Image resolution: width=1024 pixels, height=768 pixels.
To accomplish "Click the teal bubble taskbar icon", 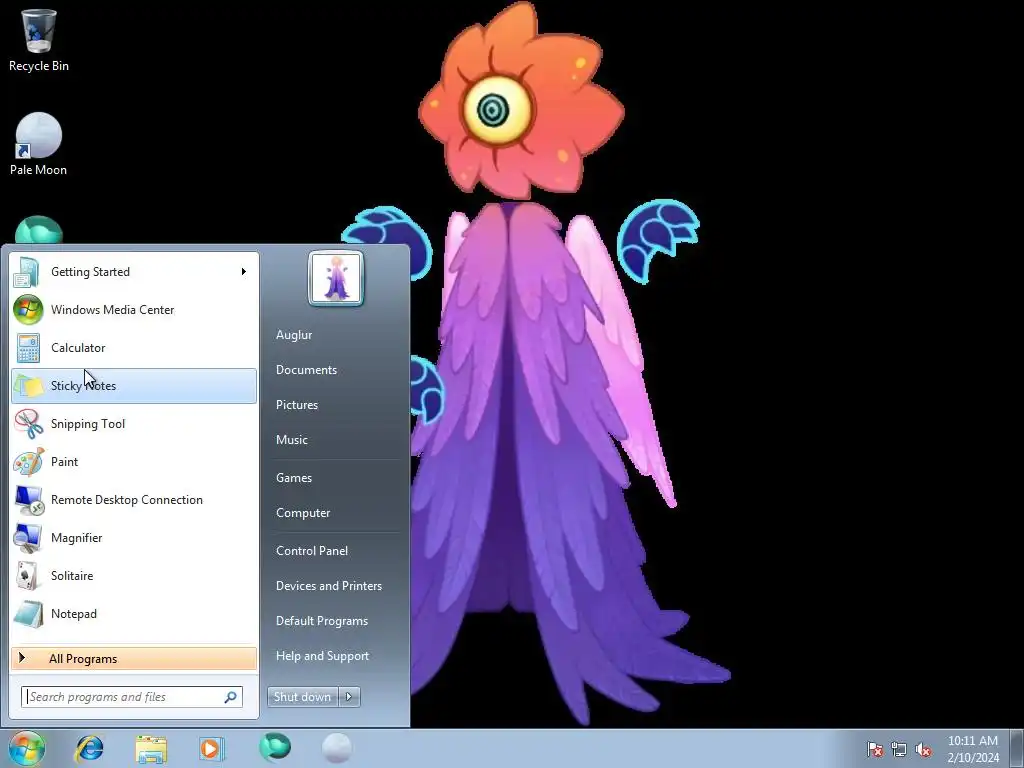I will [x=274, y=747].
